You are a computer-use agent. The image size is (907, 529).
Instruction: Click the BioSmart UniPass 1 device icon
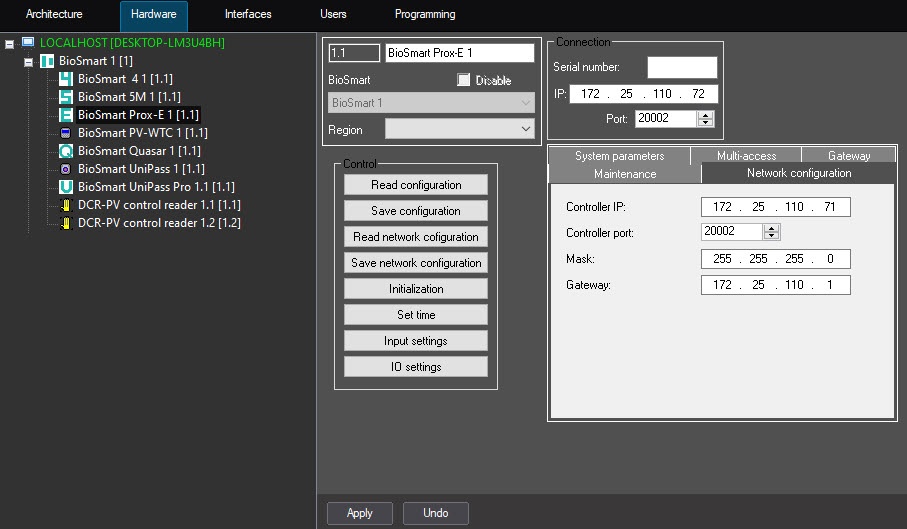pyautogui.click(x=66, y=169)
